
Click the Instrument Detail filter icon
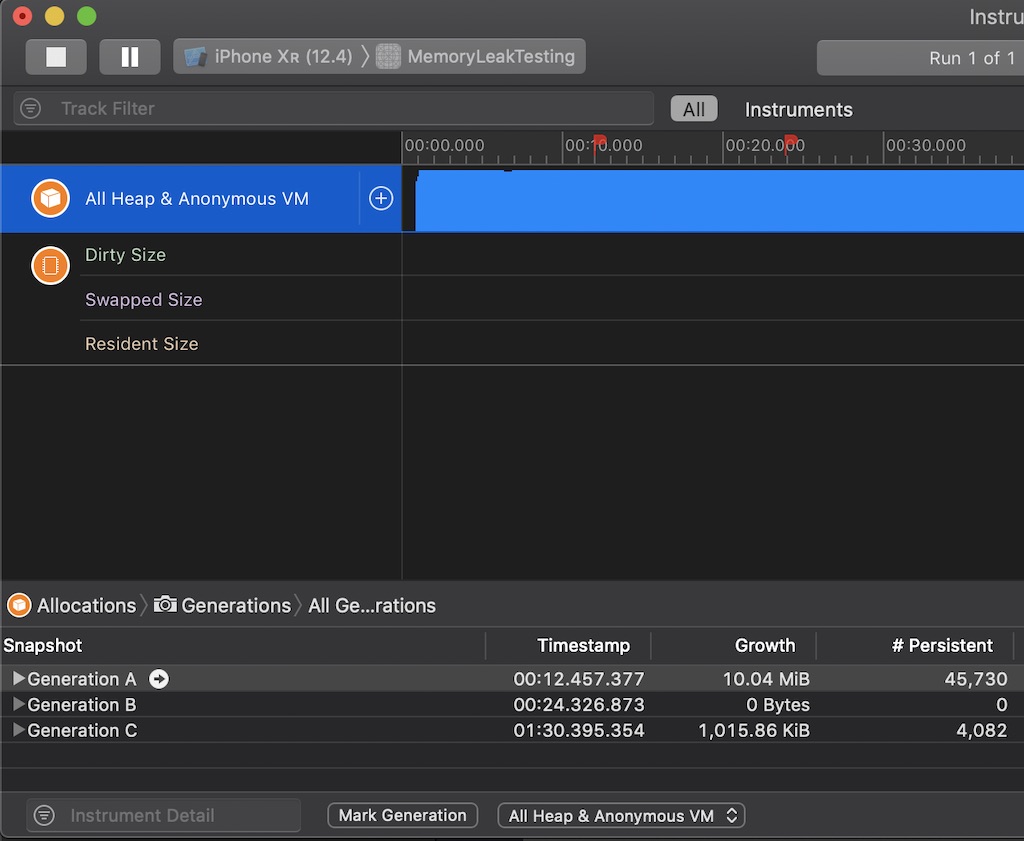(x=44, y=815)
